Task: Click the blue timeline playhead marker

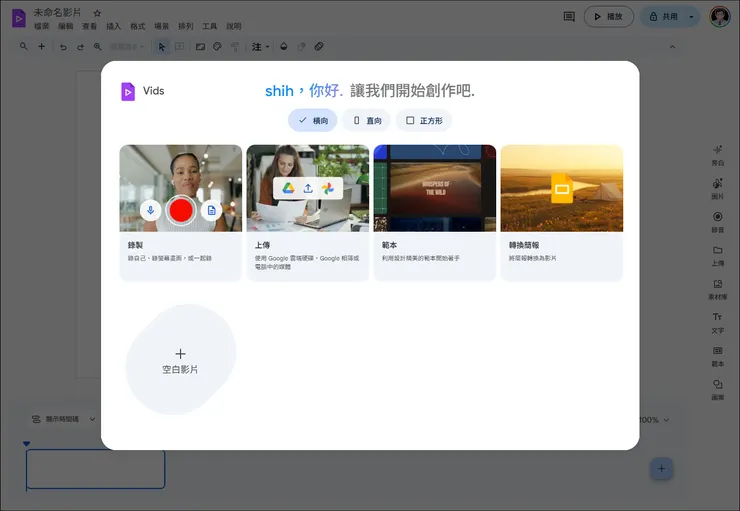Action: (x=26, y=444)
